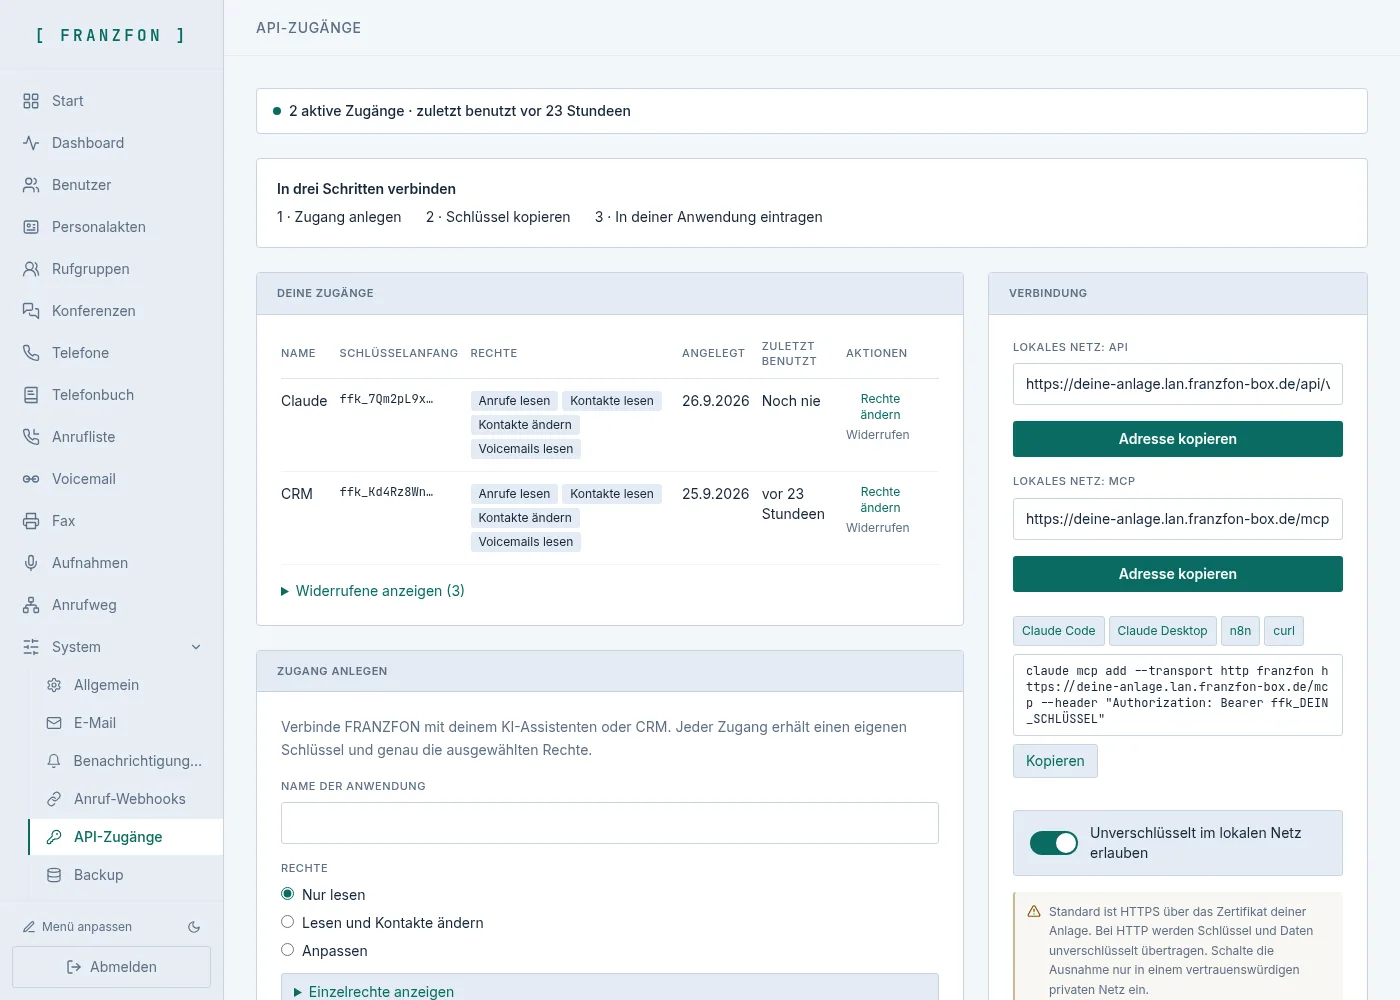1400x1000 pixels.
Task: Click the Aufnahmen microphone icon
Action: pos(31,563)
